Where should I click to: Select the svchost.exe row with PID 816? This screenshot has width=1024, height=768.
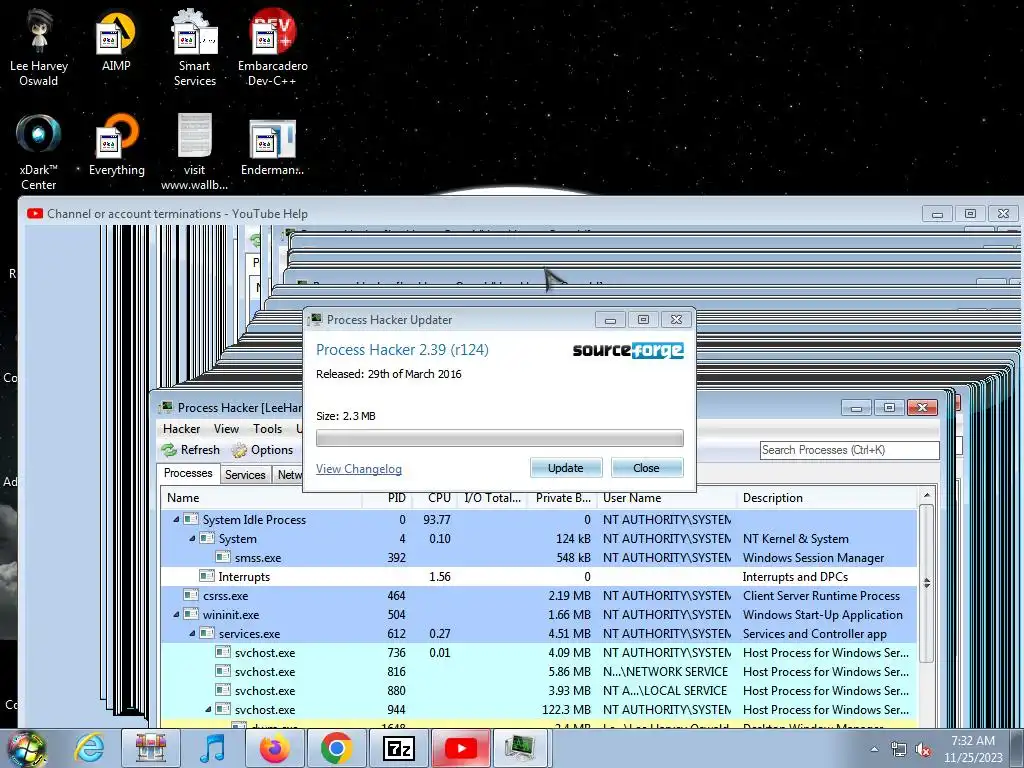click(x=539, y=671)
